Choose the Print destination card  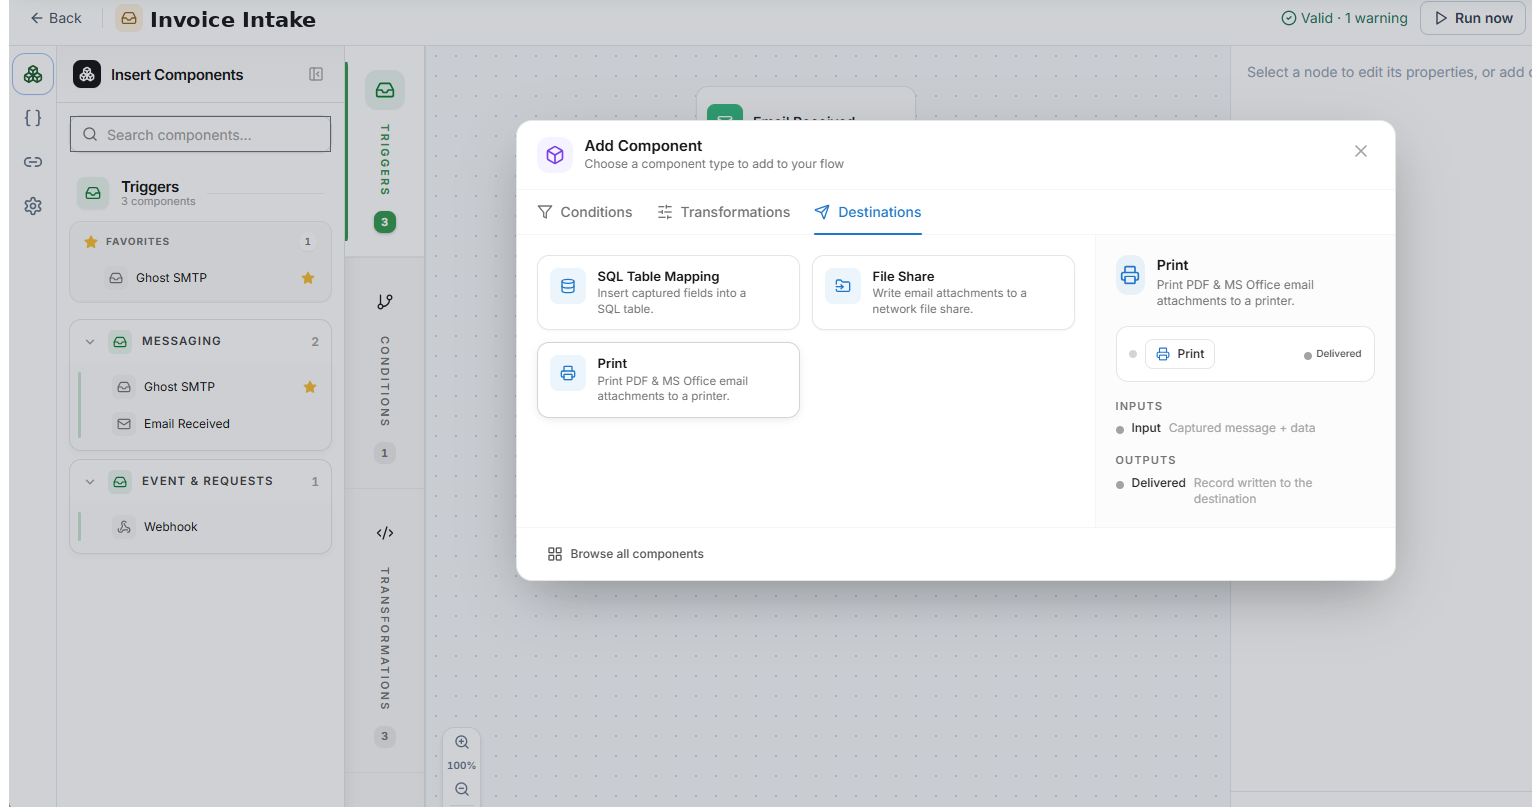[x=668, y=380]
